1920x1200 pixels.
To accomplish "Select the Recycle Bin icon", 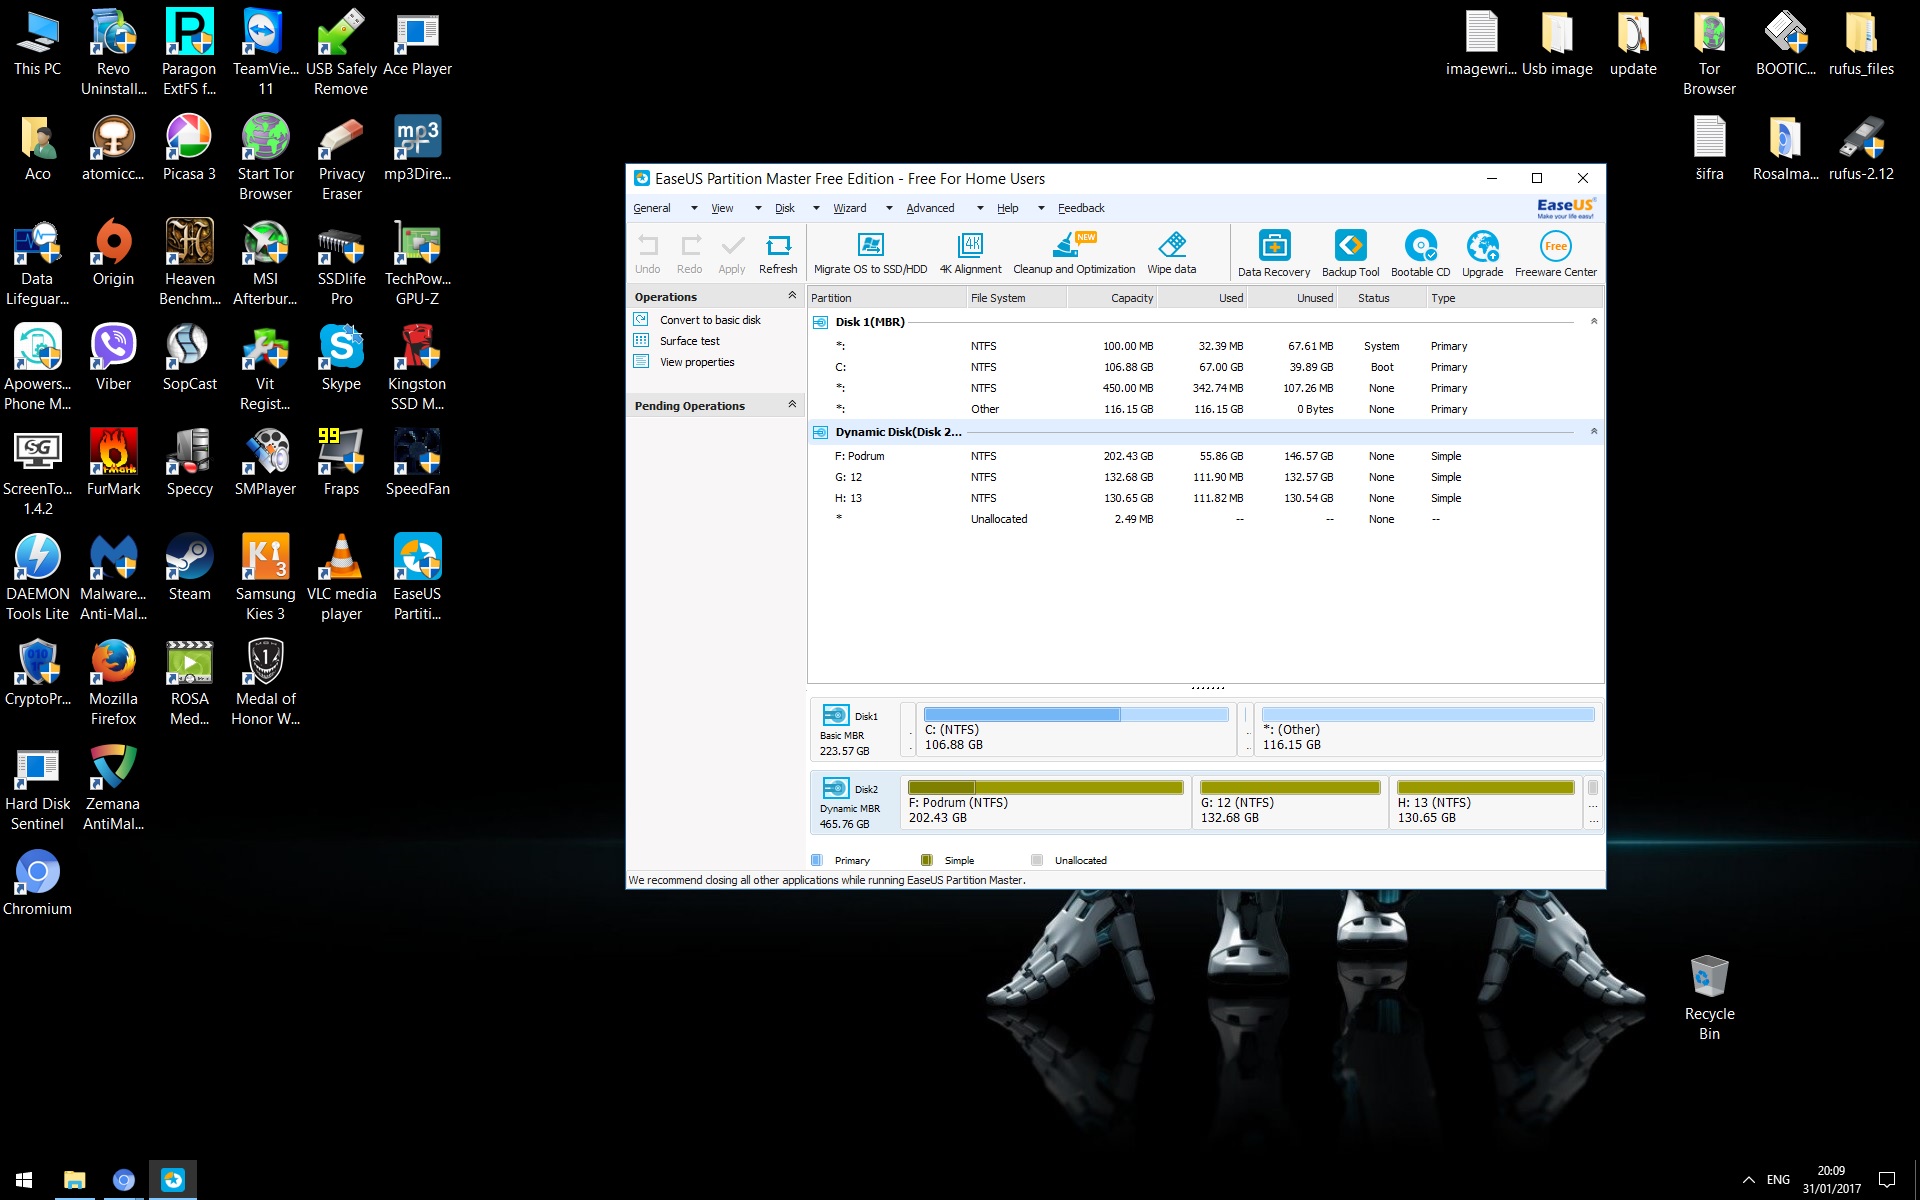I will (x=1709, y=998).
